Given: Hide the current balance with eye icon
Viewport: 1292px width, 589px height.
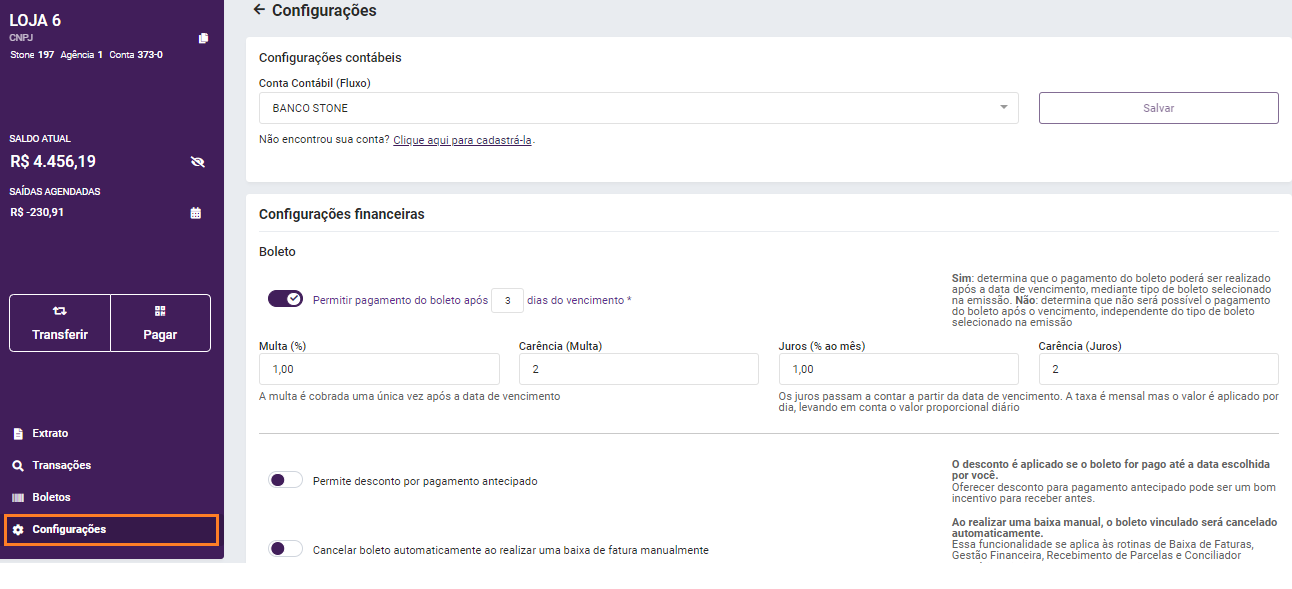Looking at the screenshot, I should coord(197,162).
